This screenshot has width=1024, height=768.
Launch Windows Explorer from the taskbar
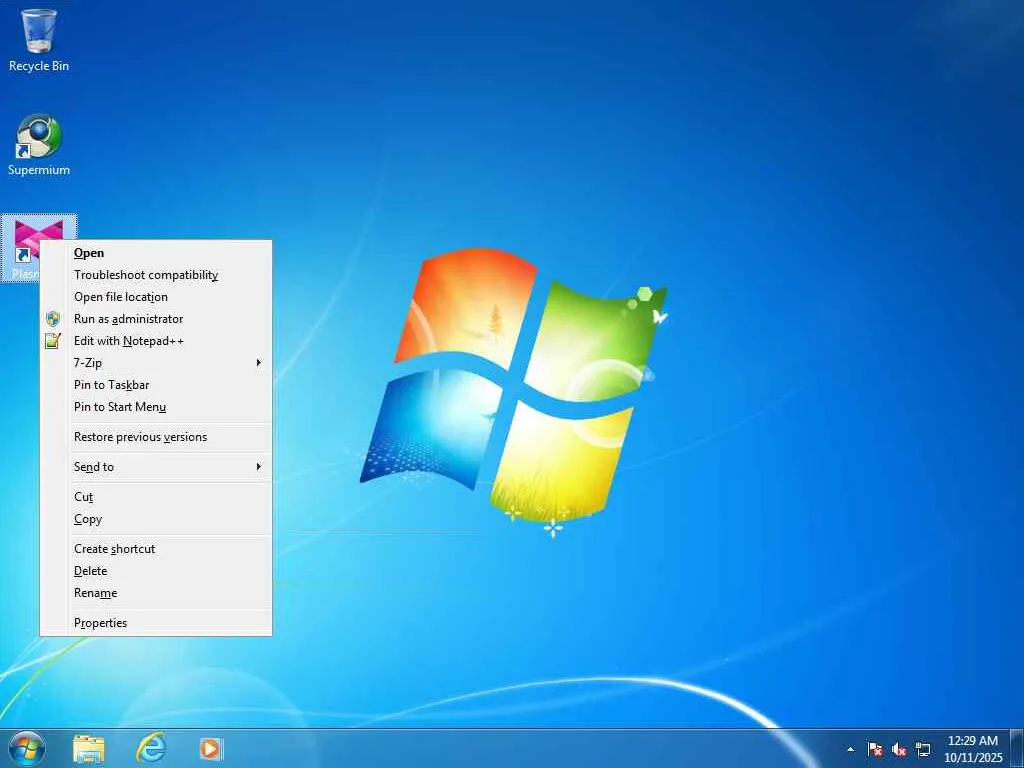pyautogui.click(x=89, y=748)
